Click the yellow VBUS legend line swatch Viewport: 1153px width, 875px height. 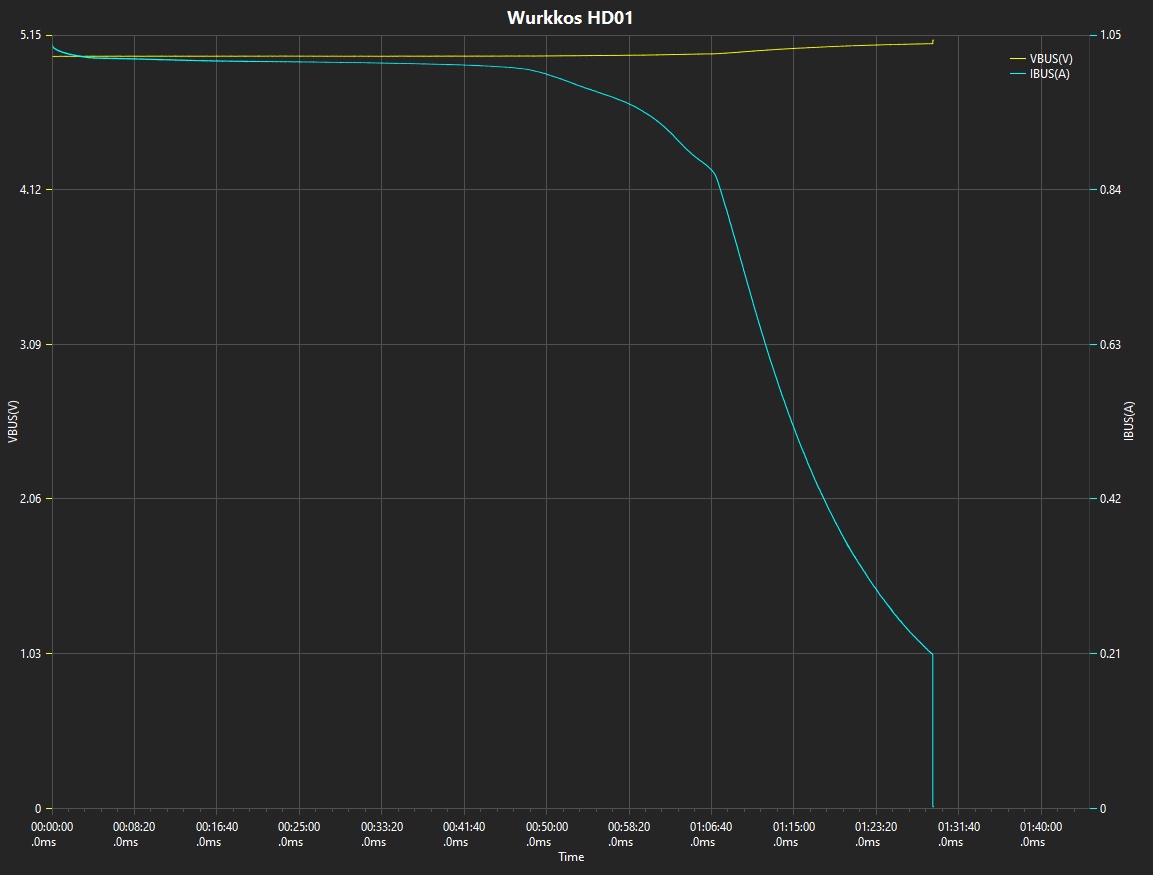tap(1018, 59)
